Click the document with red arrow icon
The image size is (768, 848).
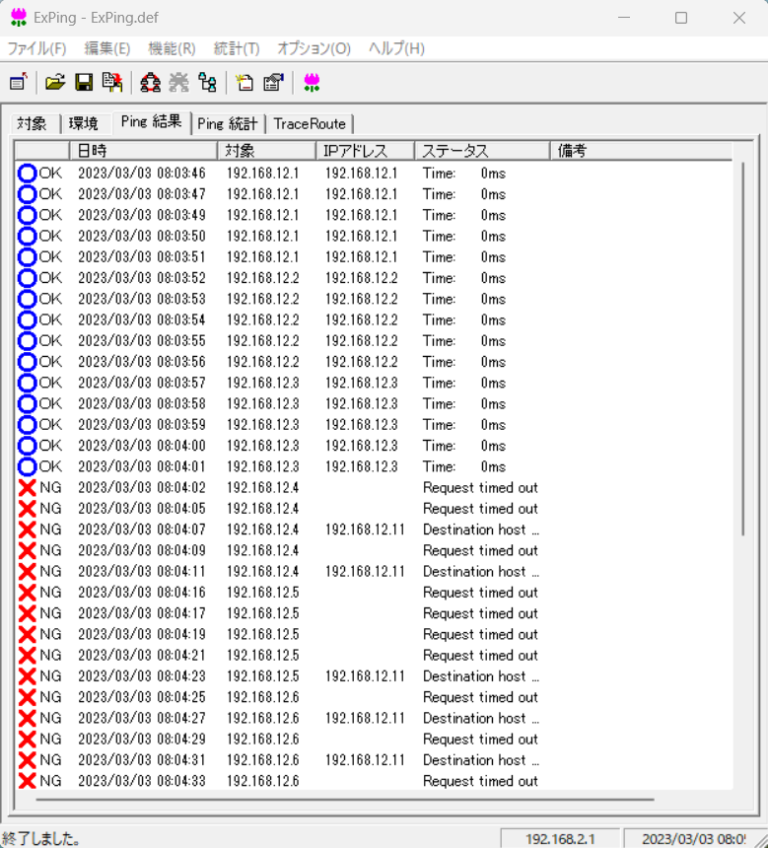coord(112,82)
